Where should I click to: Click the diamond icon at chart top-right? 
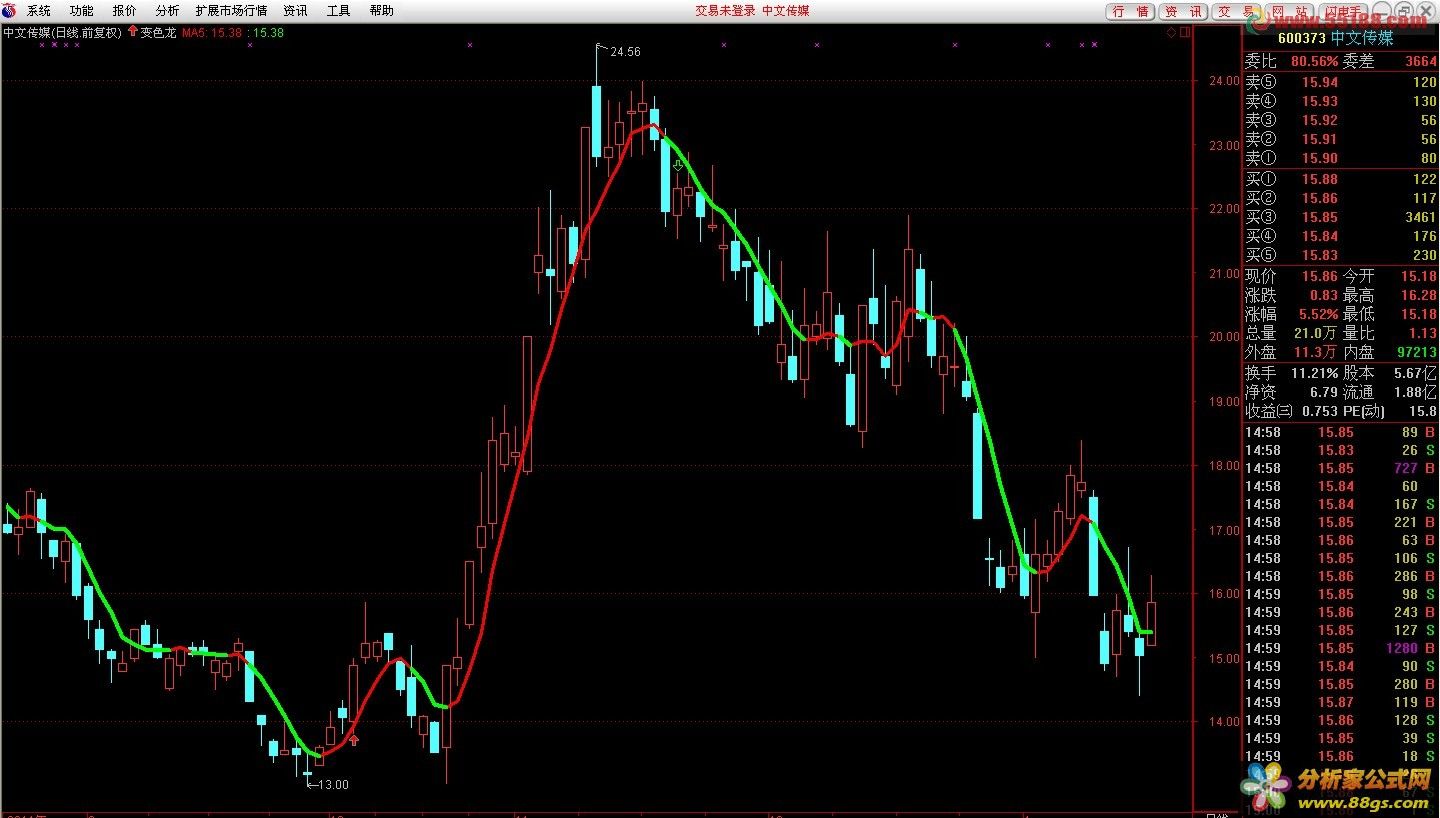tap(1171, 32)
